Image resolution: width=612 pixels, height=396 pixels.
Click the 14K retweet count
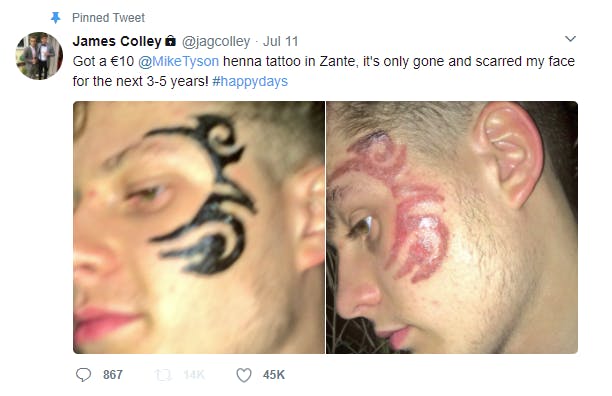[194, 375]
